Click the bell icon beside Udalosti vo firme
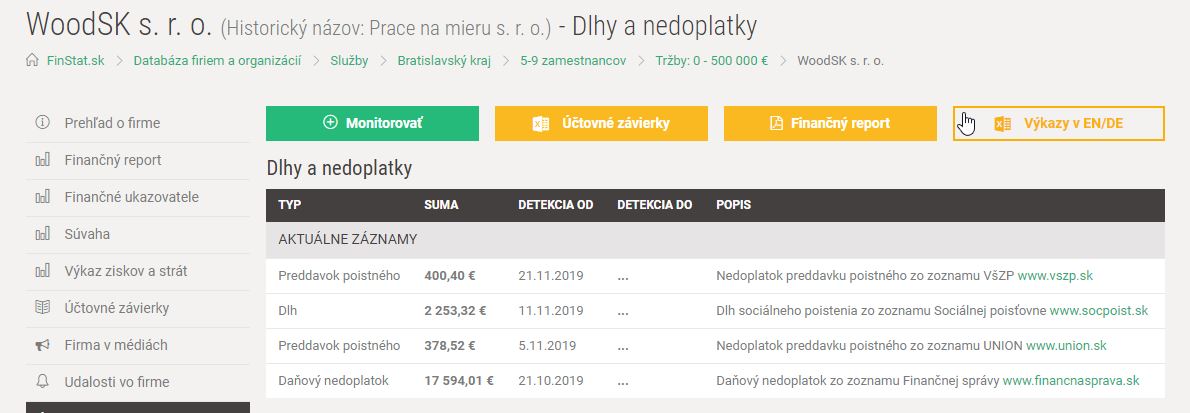Image resolution: width=1190 pixels, height=413 pixels. click(x=42, y=382)
